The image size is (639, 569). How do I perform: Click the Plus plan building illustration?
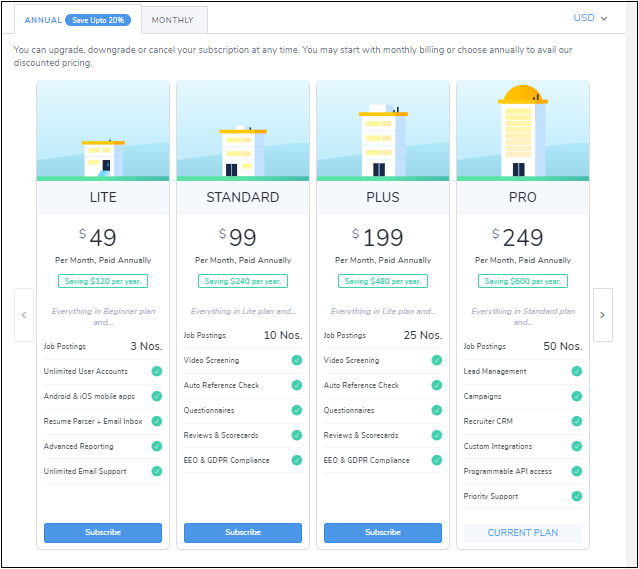[x=382, y=140]
